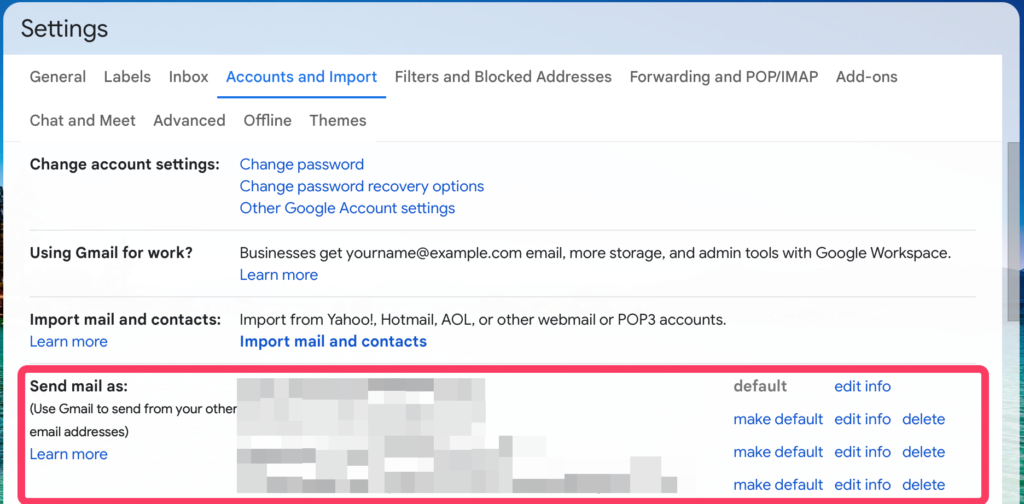
Task: Open Other Google Account settings link
Action: 347,208
